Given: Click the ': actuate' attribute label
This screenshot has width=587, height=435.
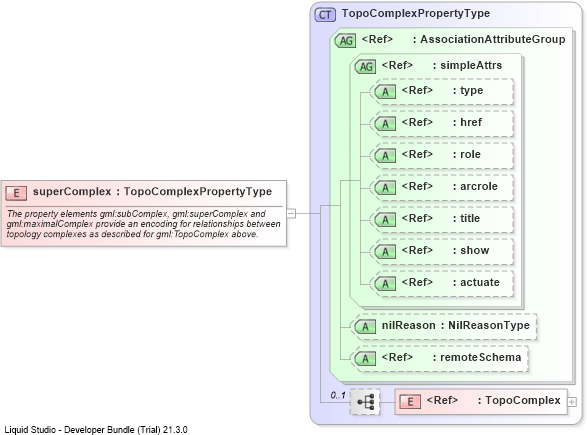Looking at the screenshot, I should [476, 283].
